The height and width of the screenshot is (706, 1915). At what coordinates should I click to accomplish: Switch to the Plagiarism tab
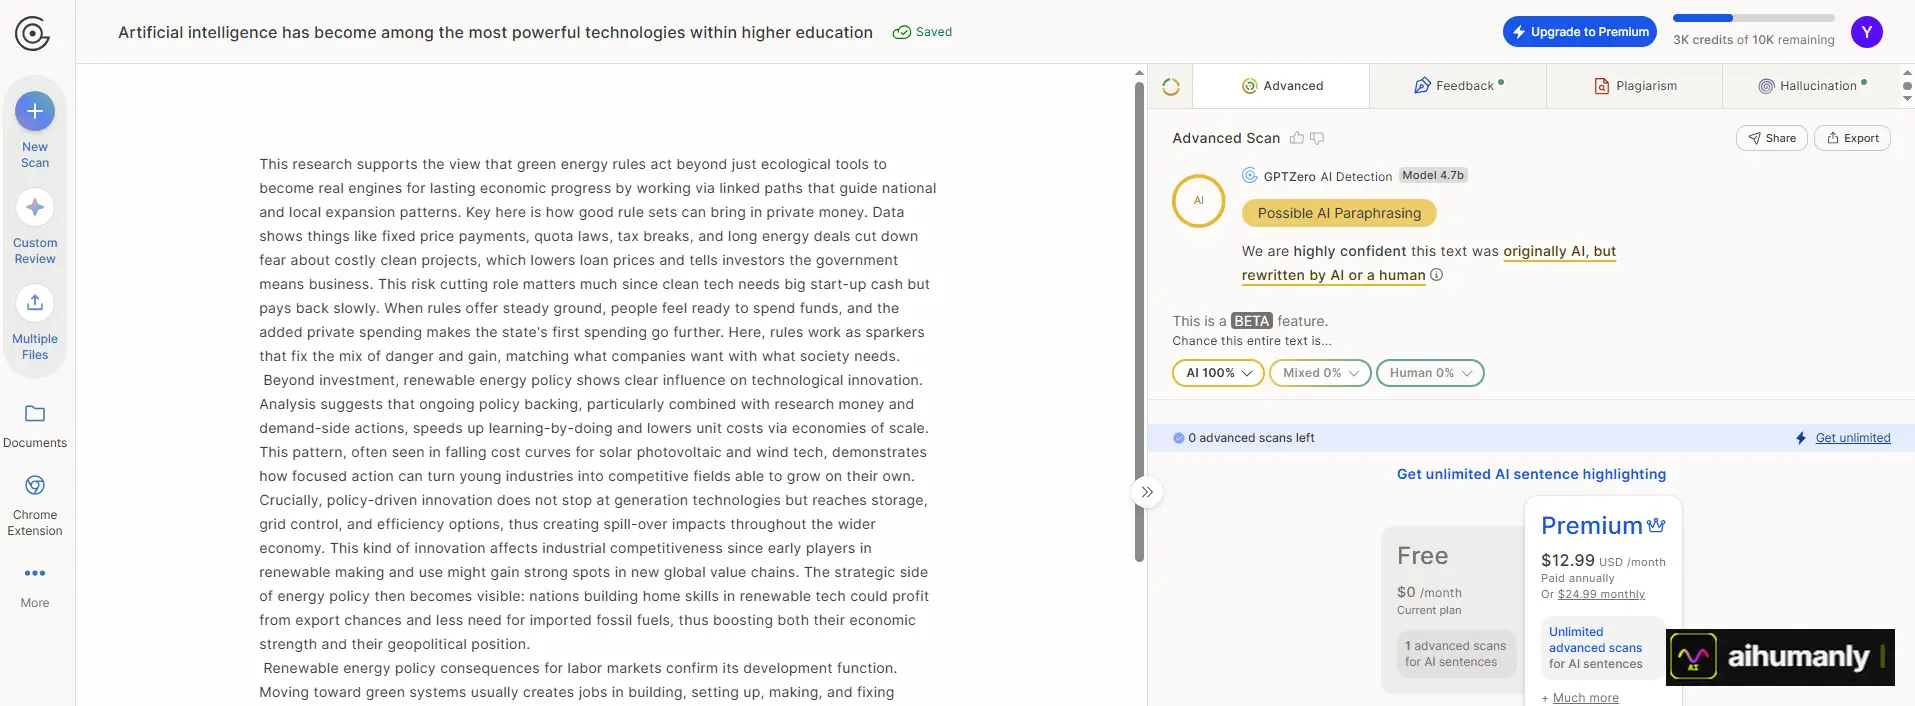(x=1635, y=86)
